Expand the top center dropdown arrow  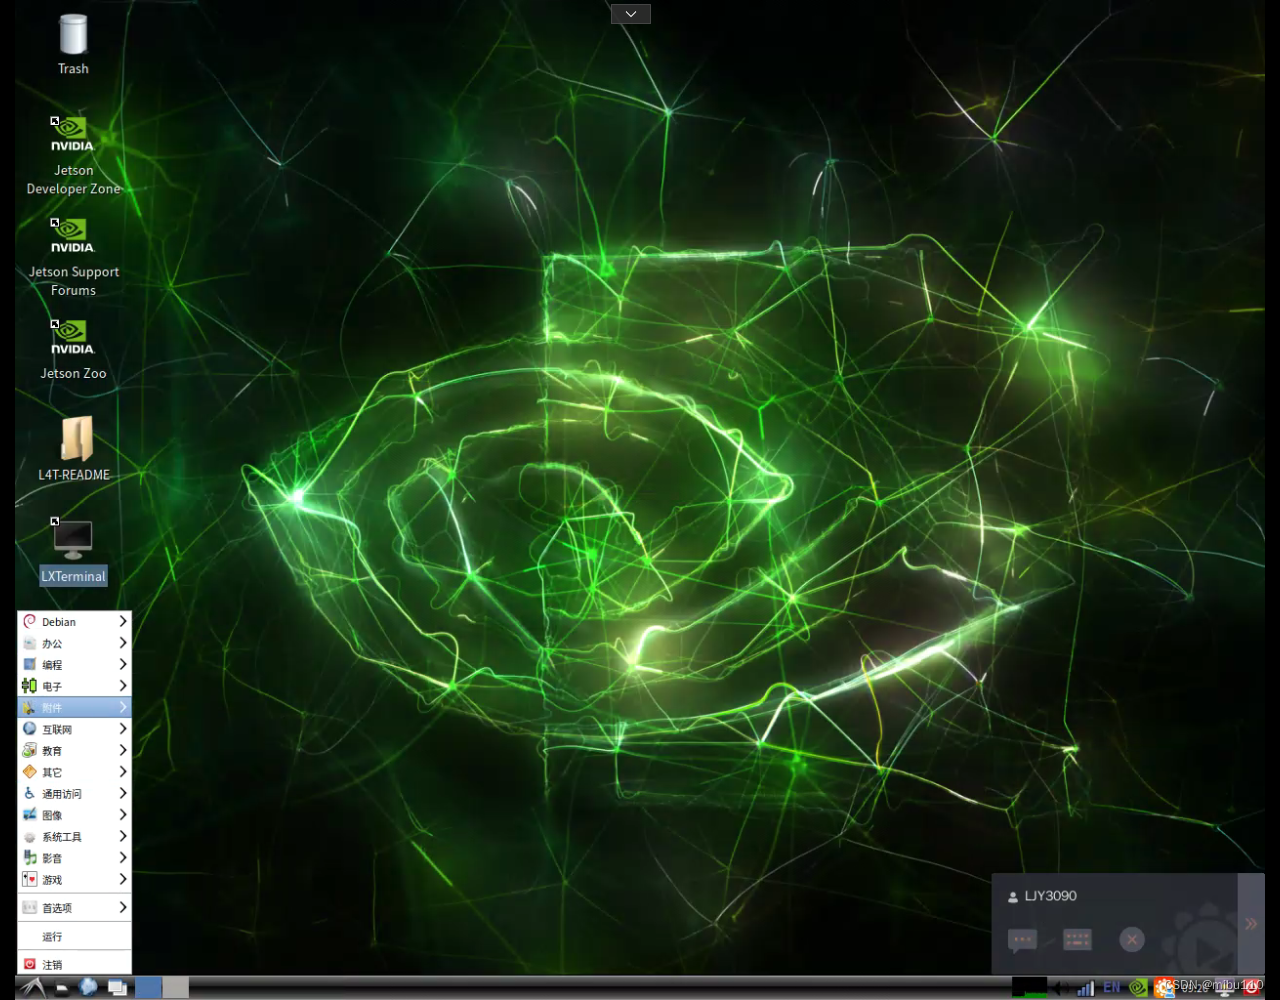[631, 14]
